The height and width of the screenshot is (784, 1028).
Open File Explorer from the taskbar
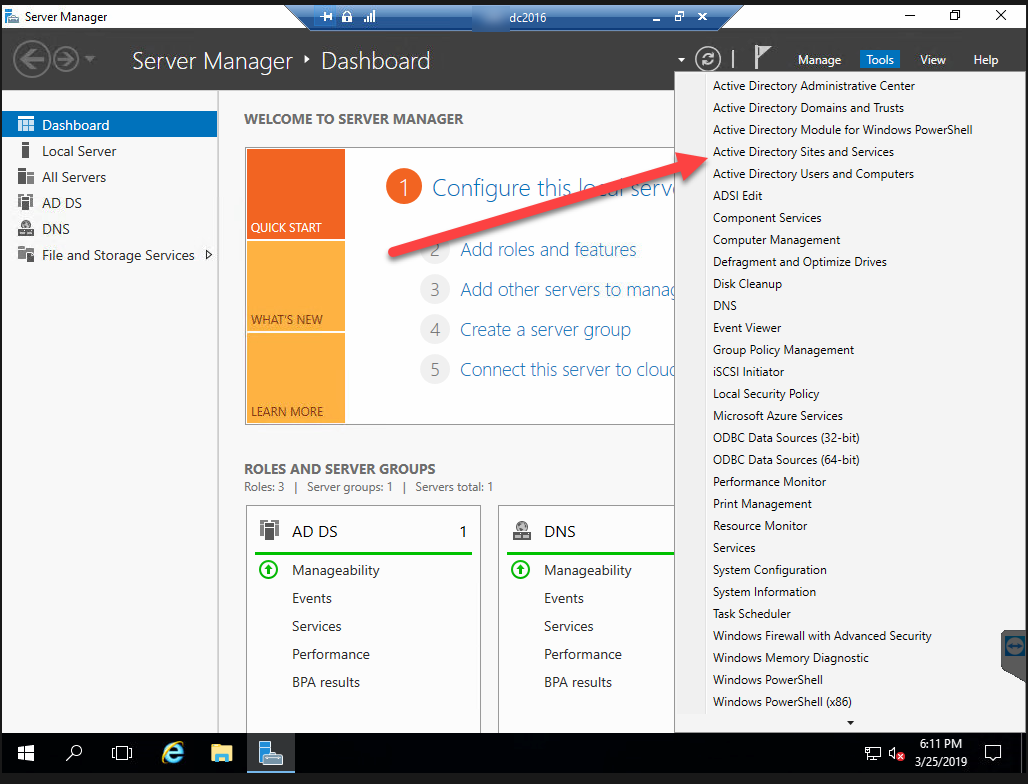(x=222, y=753)
